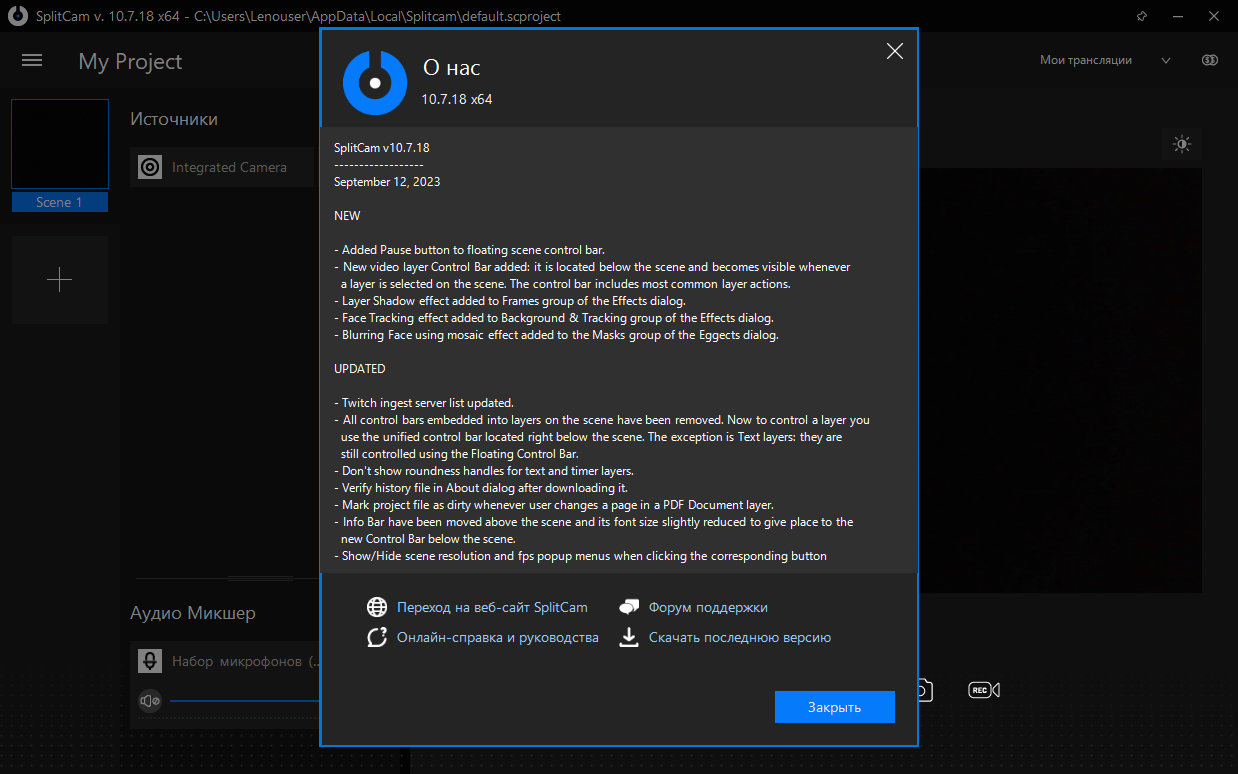Expand the Мои трансляции dropdown
This screenshot has width=1238, height=774.
pos(1166,61)
